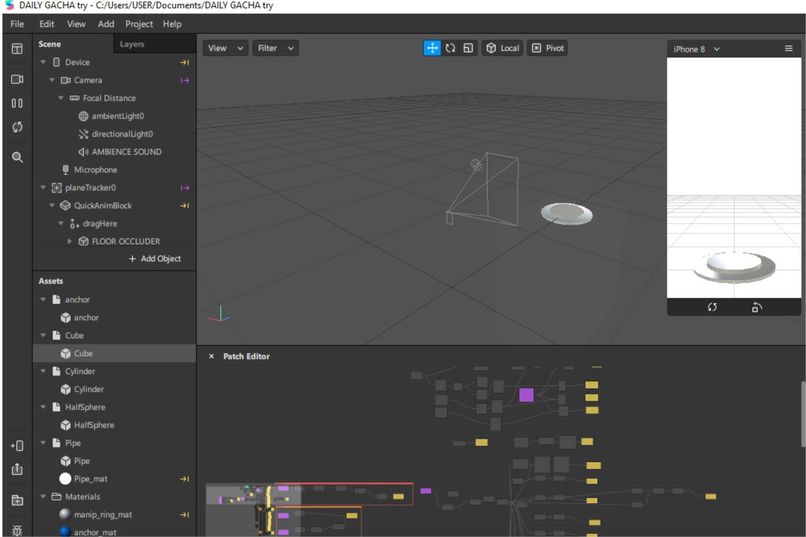Open the search magnifier icon in left sidebar
The image size is (806, 537).
coord(17,157)
